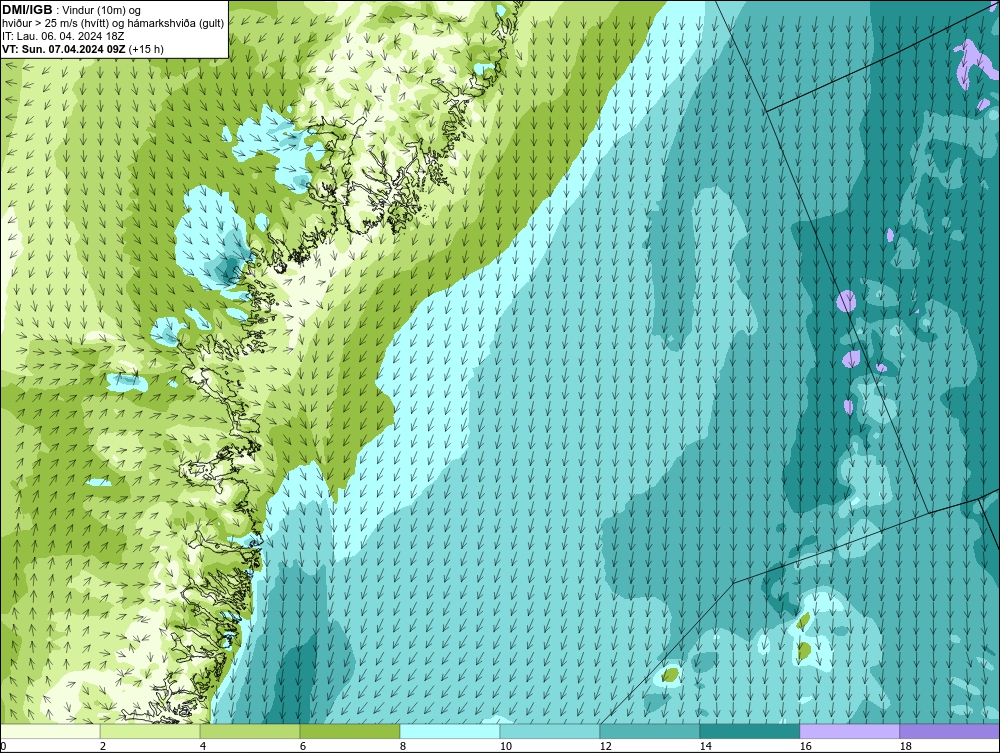Screen dimensions: 1000x753
Task: Click the palest cream legend swatch for 0–2 m/s
Action: pos(50,731)
